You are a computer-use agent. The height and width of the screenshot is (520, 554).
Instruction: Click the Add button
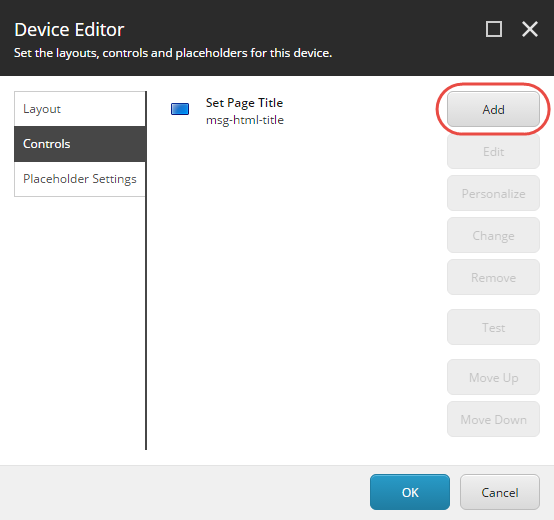point(493,109)
